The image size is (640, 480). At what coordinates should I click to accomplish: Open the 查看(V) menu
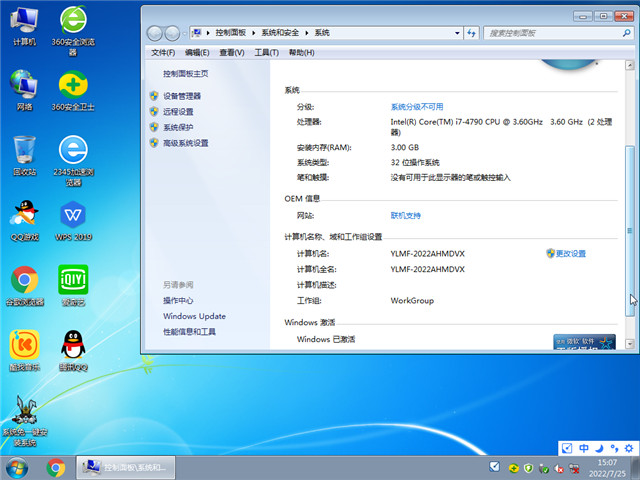(x=232, y=53)
